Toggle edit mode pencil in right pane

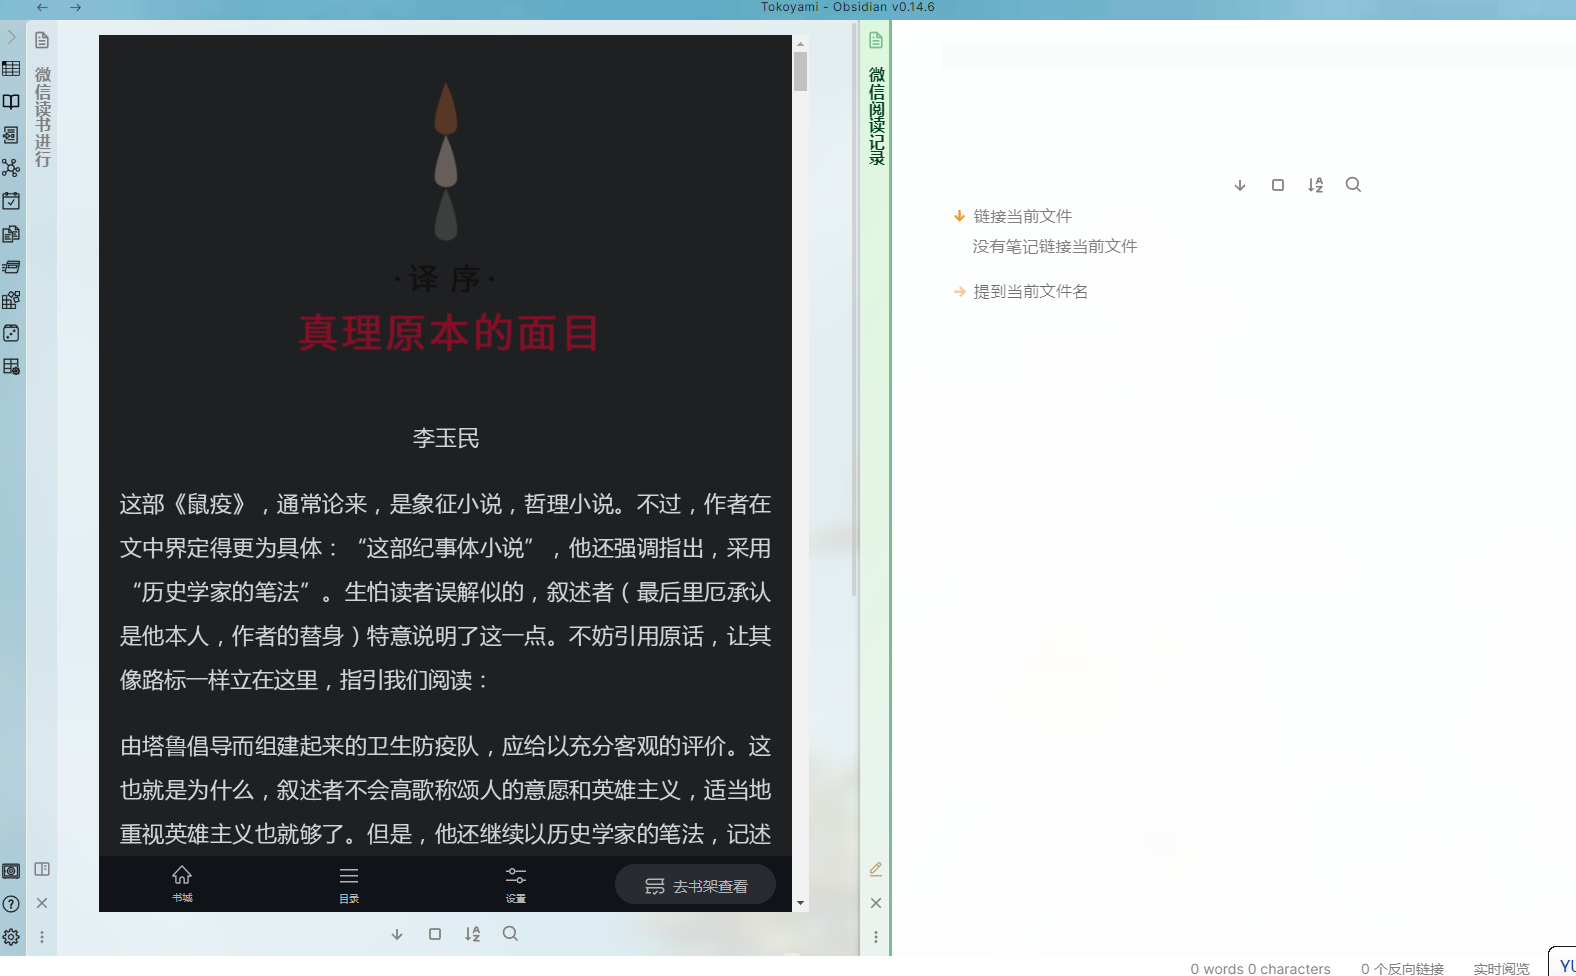876,870
